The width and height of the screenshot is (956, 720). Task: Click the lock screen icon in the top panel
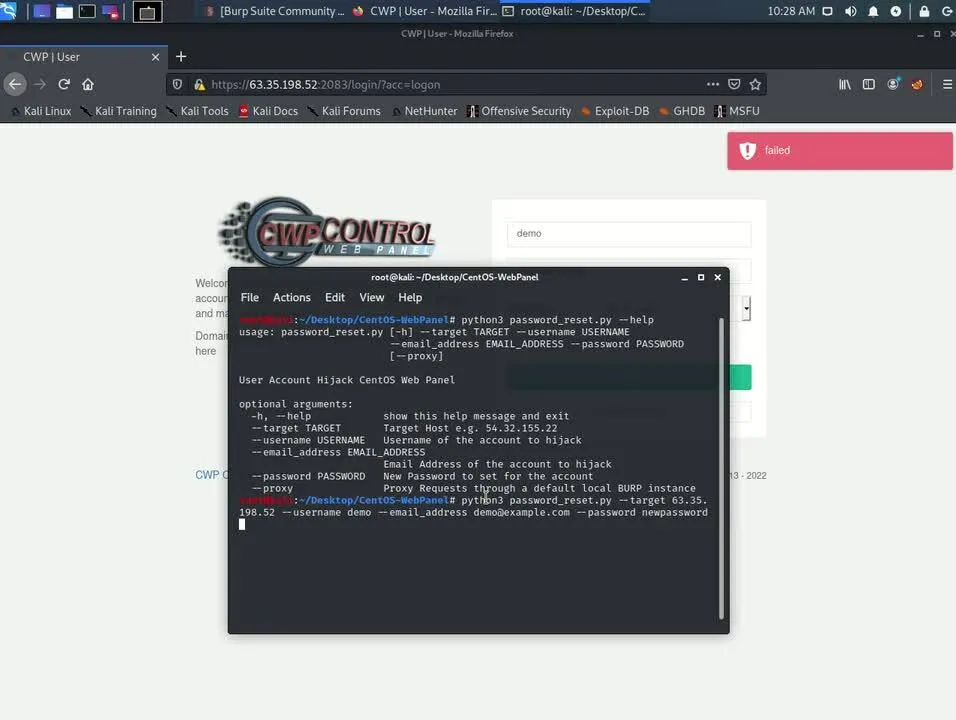[924, 11]
